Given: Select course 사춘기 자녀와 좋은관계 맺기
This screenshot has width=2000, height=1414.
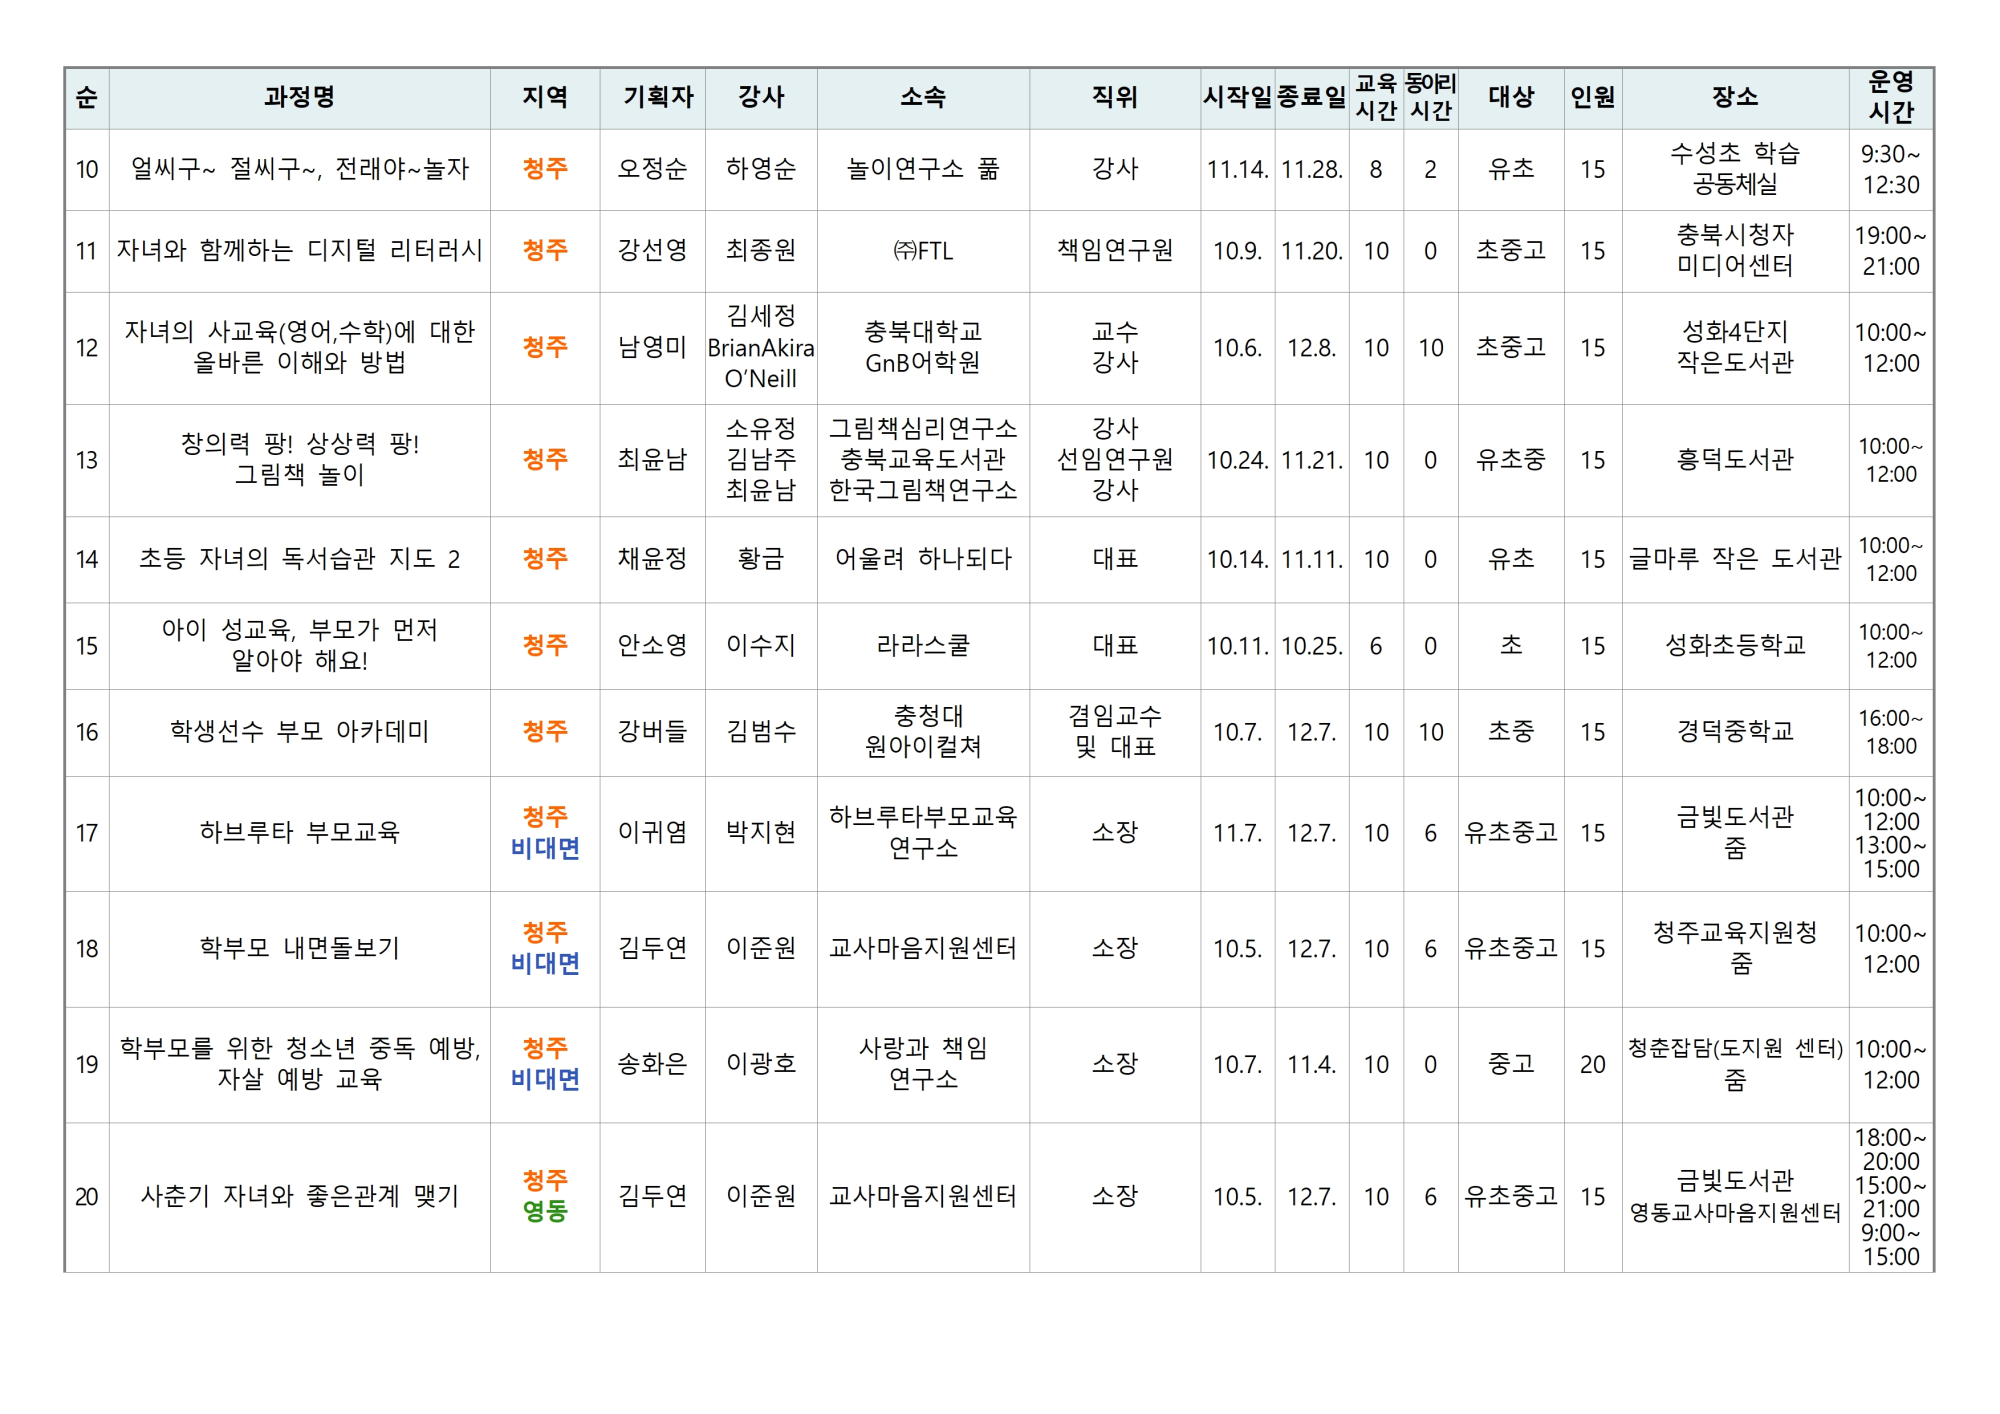Looking at the screenshot, I should coord(299,1196).
